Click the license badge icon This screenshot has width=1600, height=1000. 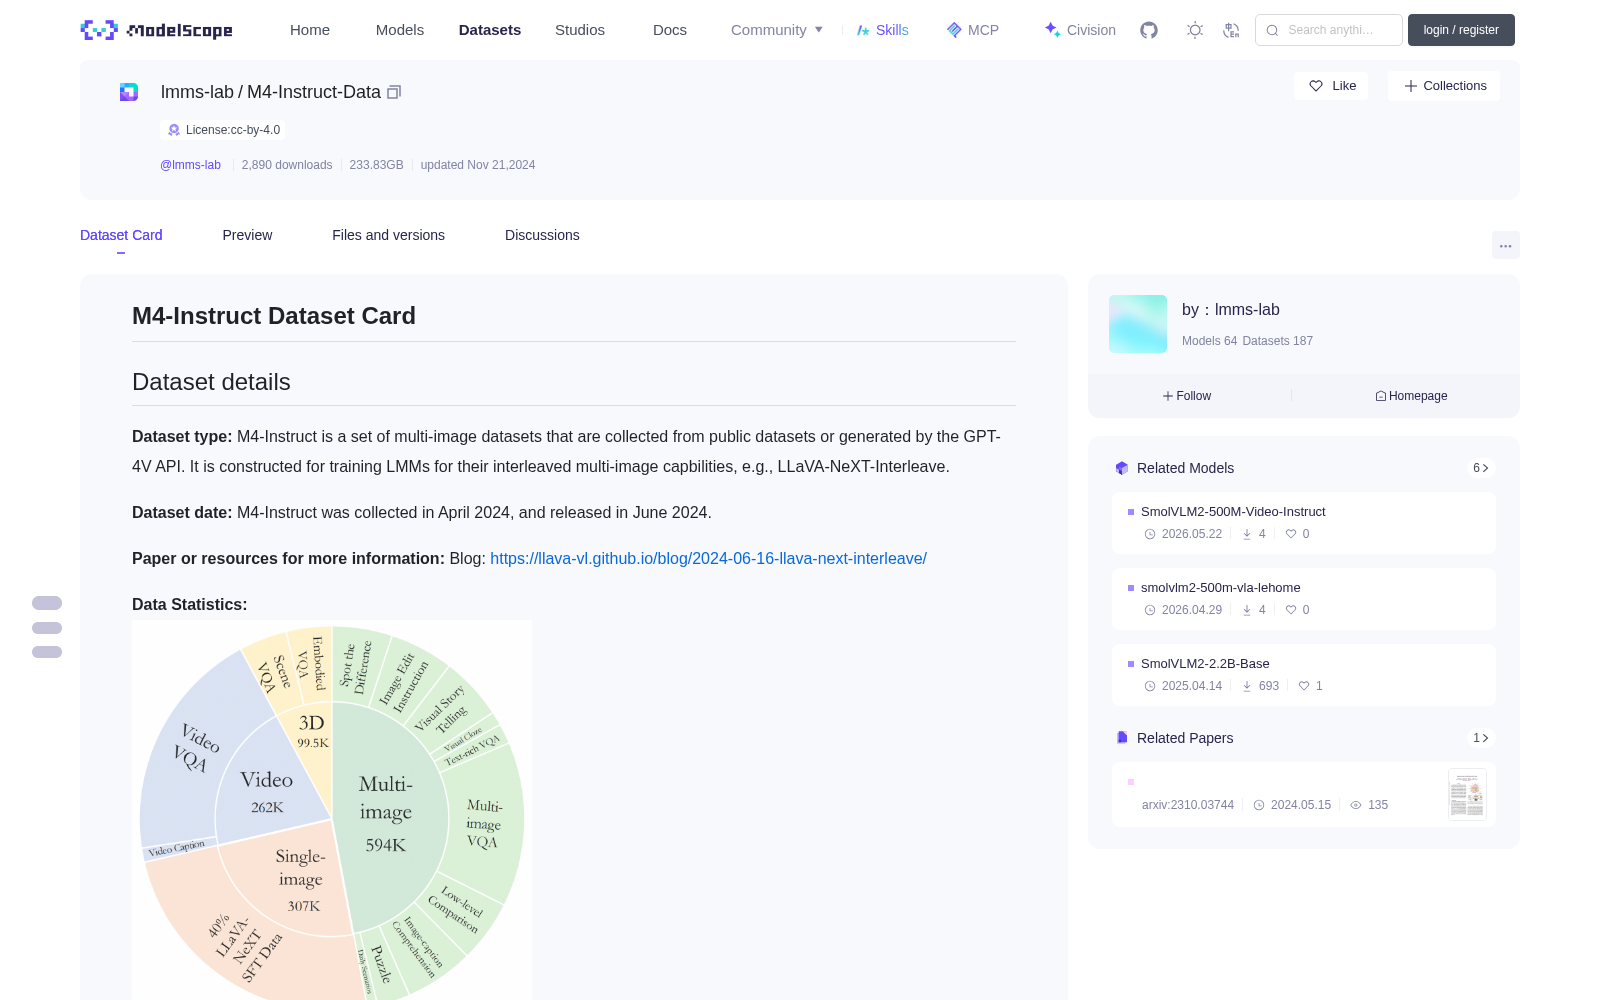tap(174, 130)
